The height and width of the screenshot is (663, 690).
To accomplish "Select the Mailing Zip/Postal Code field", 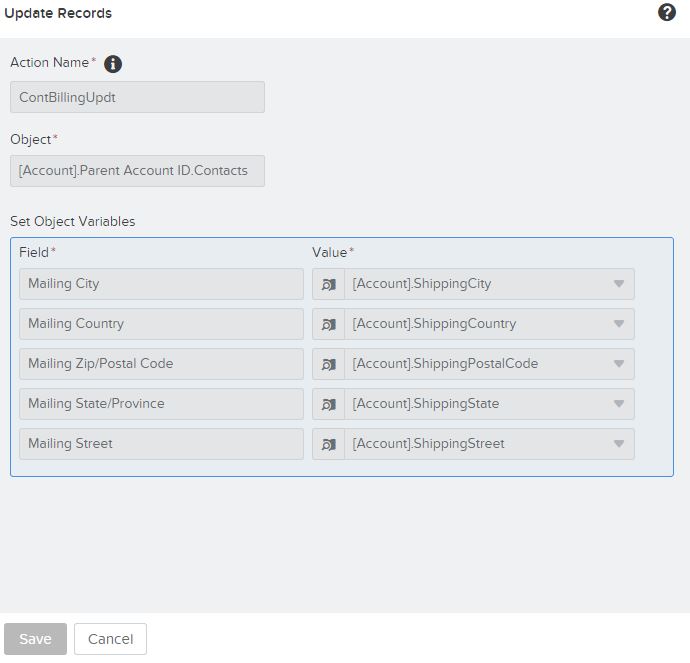I will 161,364.
